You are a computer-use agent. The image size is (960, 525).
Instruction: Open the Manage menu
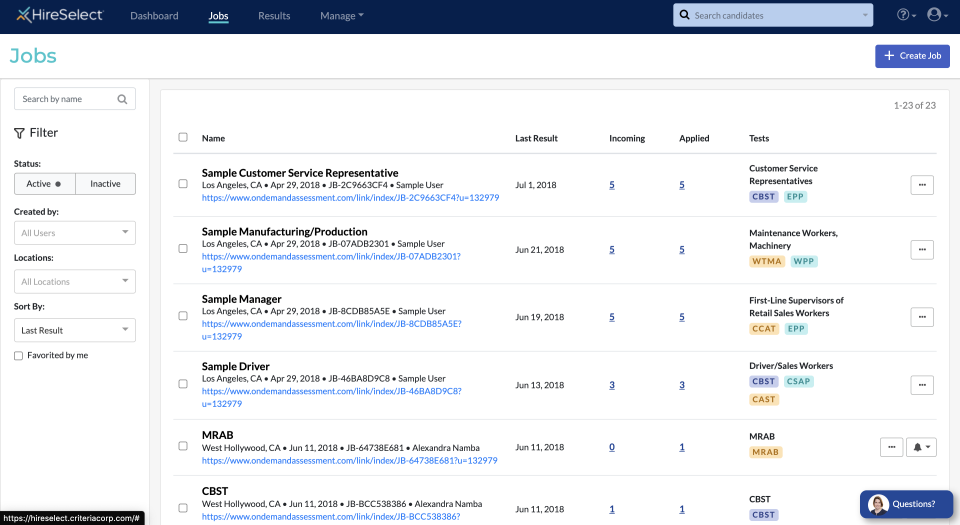(x=341, y=16)
